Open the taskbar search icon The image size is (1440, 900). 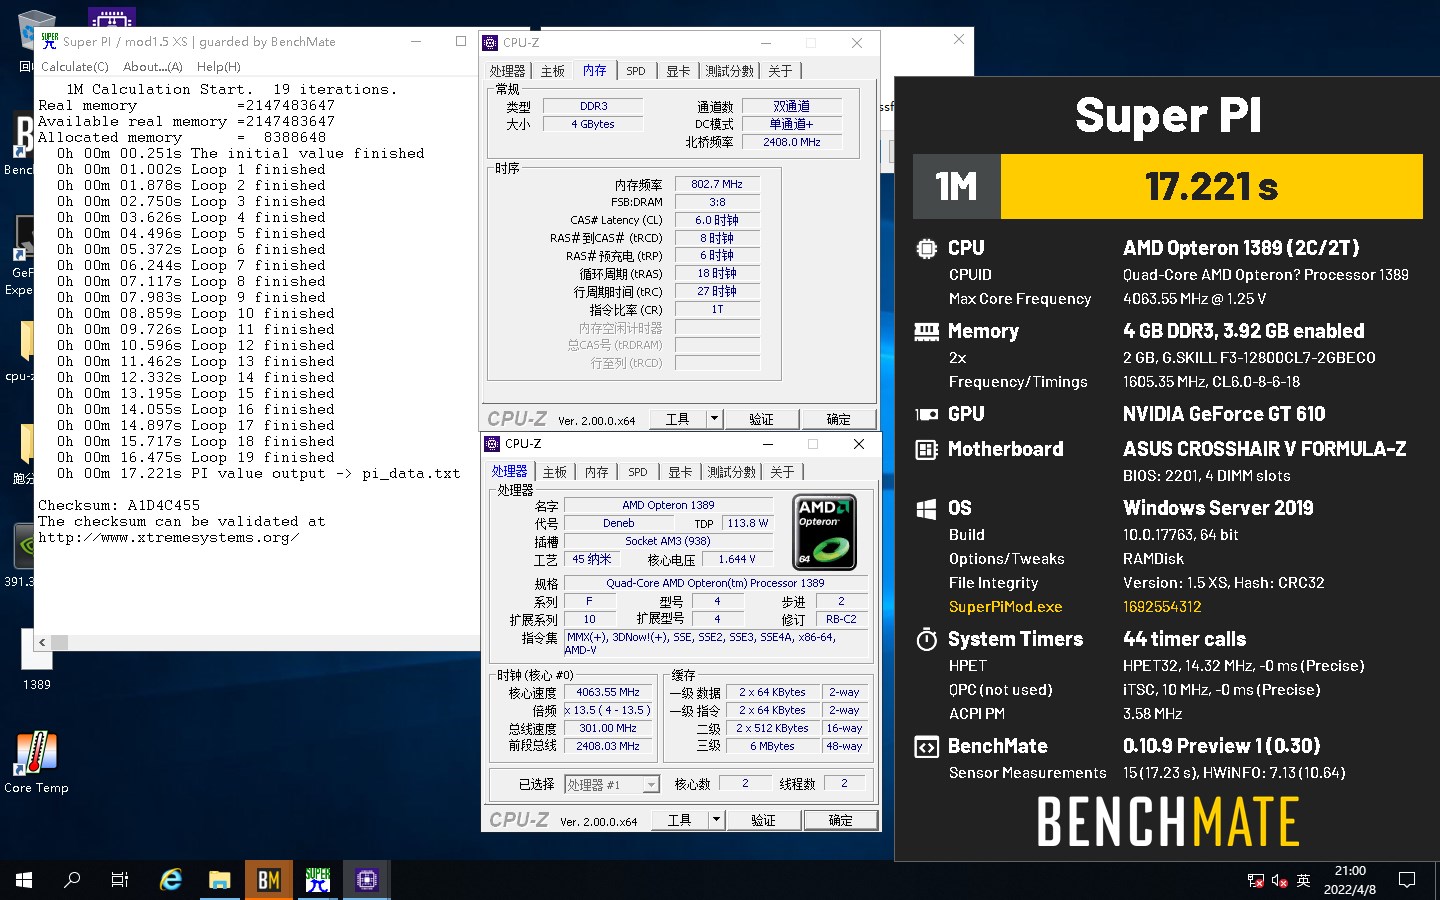(x=72, y=880)
